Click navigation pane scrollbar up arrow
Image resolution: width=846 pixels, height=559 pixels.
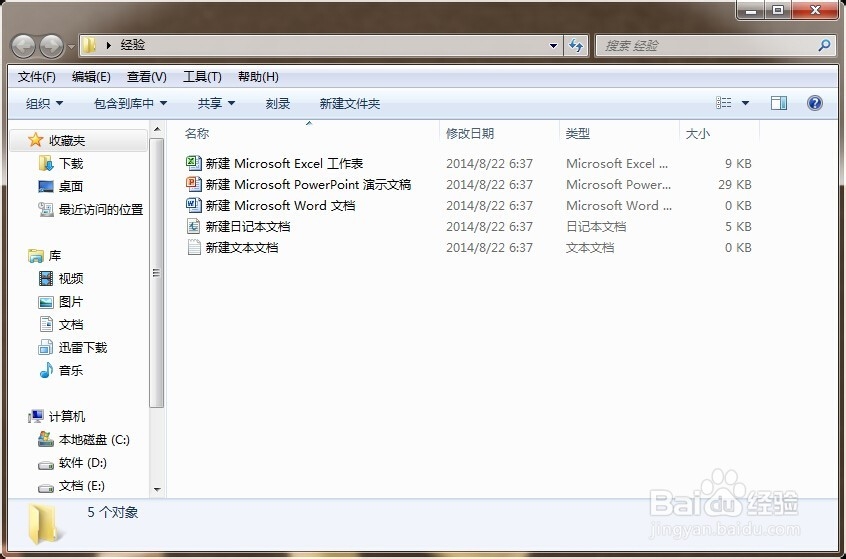pyautogui.click(x=157, y=129)
